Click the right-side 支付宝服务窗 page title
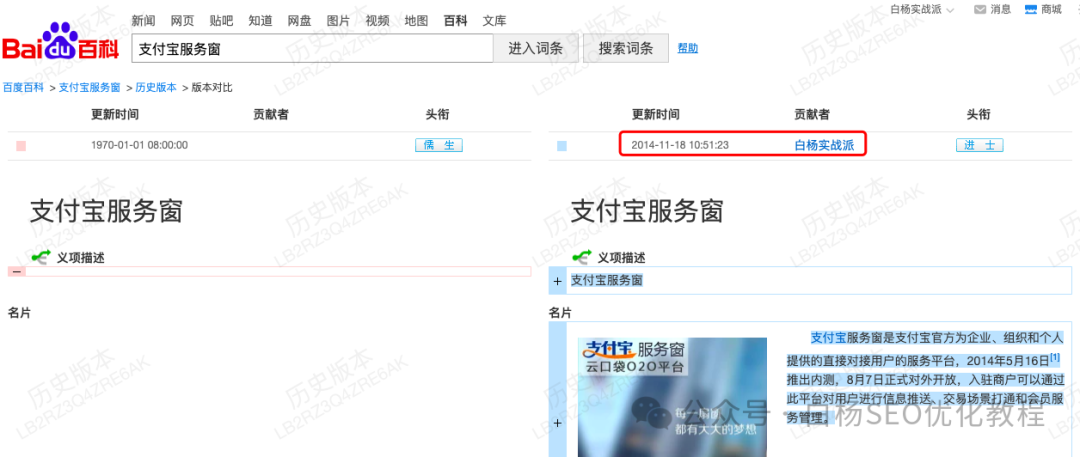The width and height of the screenshot is (1080, 457). click(x=647, y=211)
